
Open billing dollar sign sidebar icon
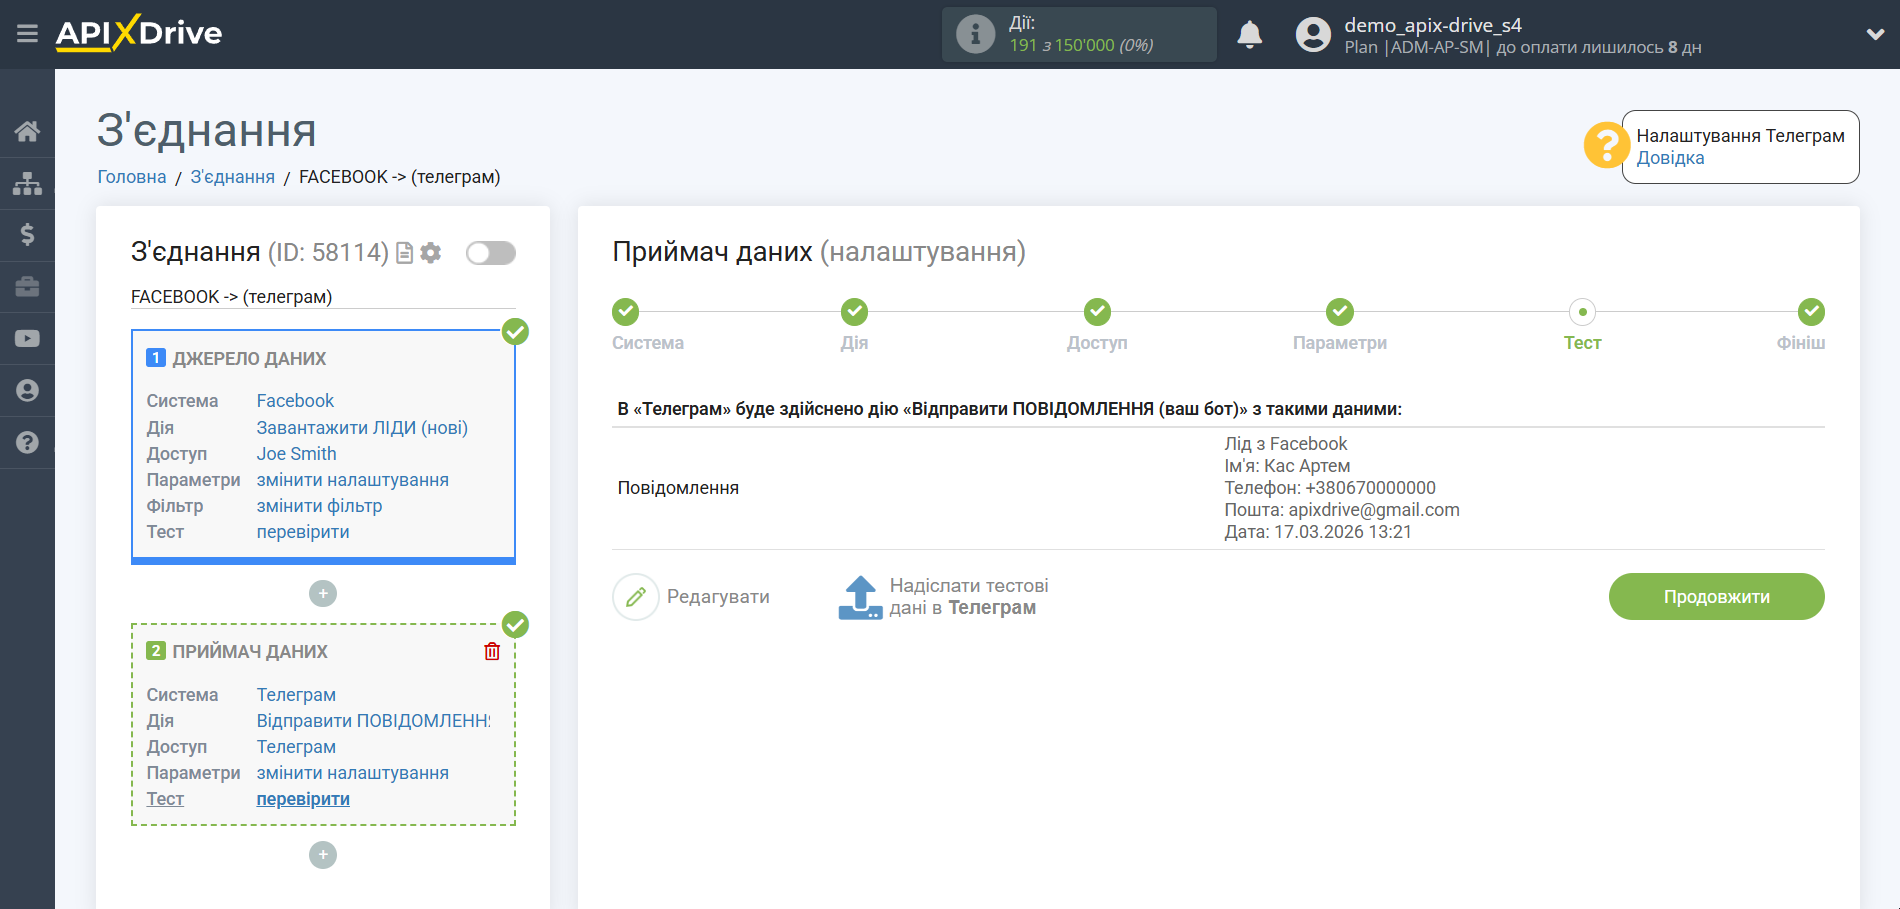(x=27, y=235)
